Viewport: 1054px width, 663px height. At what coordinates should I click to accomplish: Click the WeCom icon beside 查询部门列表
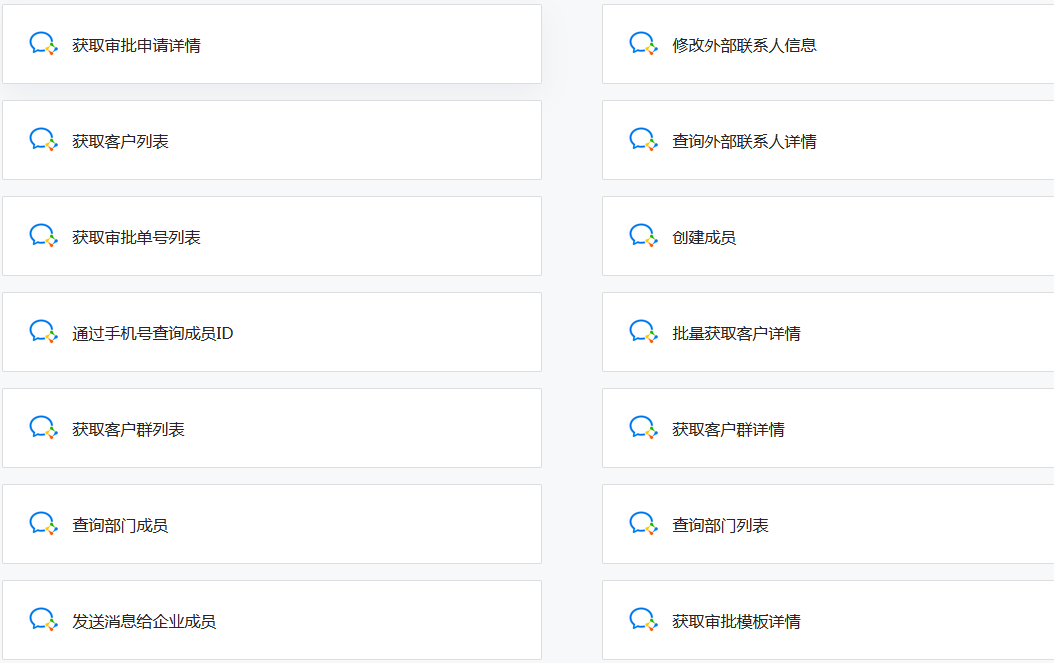click(643, 524)
